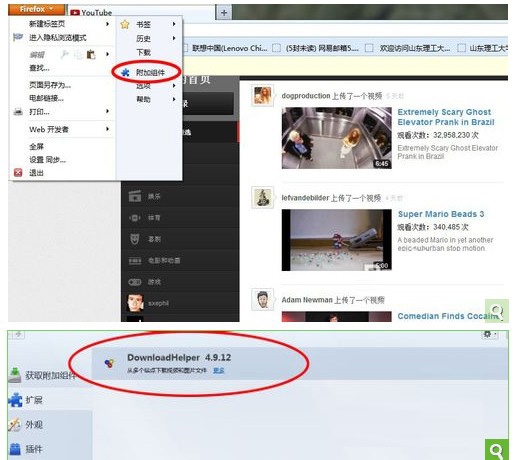Image resolution: width=519 pixels, height=460 pixels.
Task: Click the dogproduction channel avatar
Action: coord(262,95)
